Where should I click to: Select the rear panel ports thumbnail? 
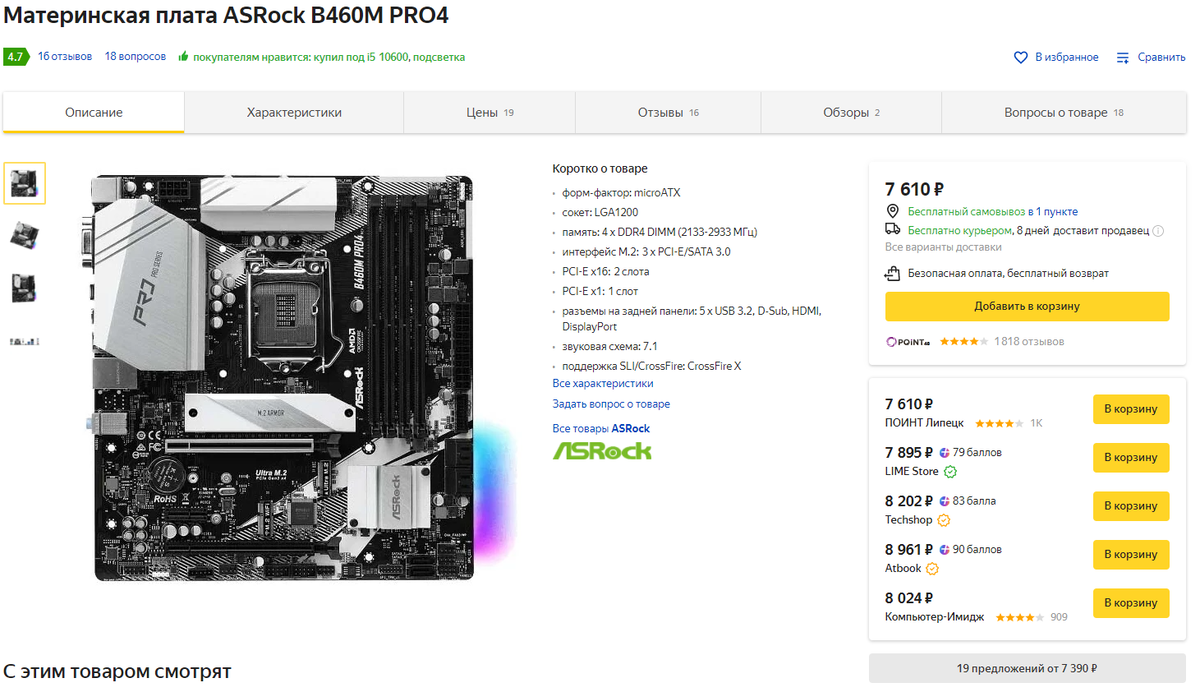point(24,341)
